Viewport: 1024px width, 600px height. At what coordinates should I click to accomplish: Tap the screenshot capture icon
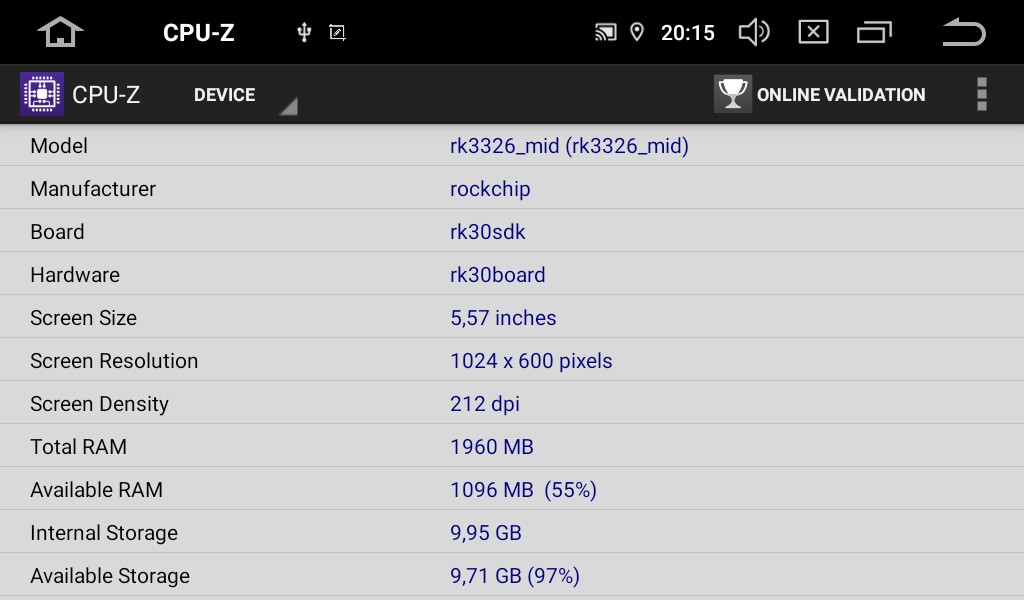337,32
